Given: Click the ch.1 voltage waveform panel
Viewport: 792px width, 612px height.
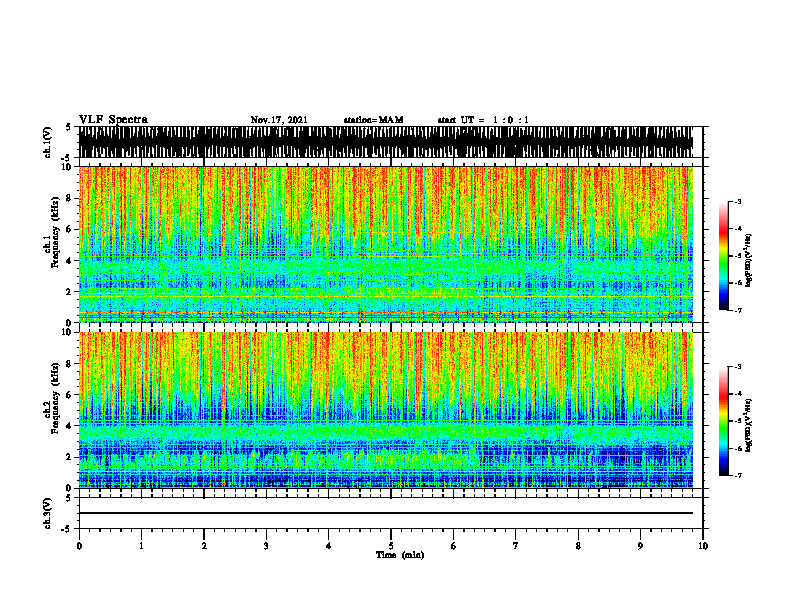Looking at the screenshot, I should [x=386, y=142].
